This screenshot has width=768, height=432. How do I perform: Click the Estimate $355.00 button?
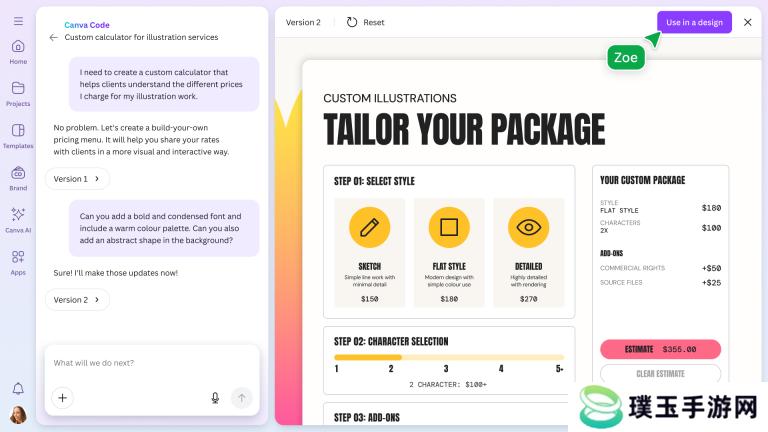660,349
